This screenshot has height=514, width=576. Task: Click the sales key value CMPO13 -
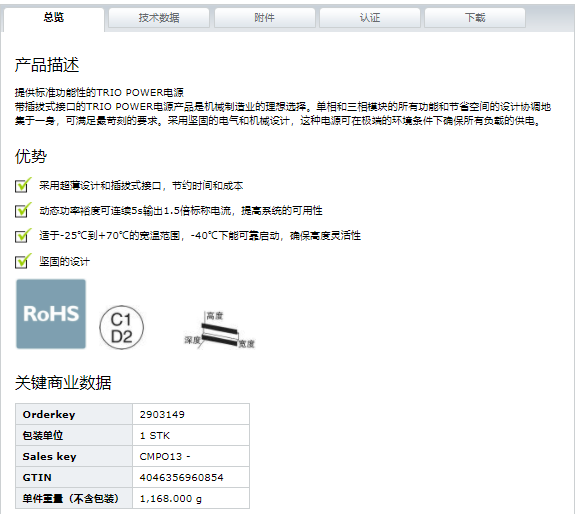[x=165, y=456]
